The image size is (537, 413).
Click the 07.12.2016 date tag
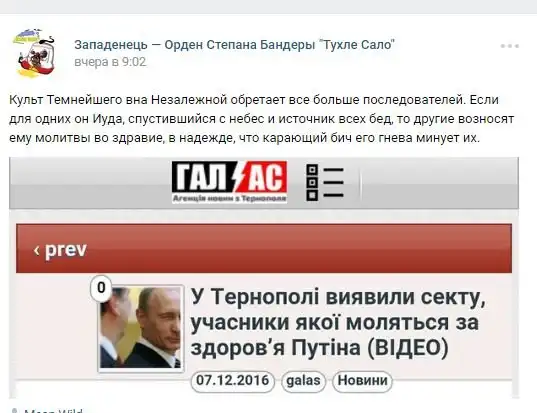pos(233,381)
